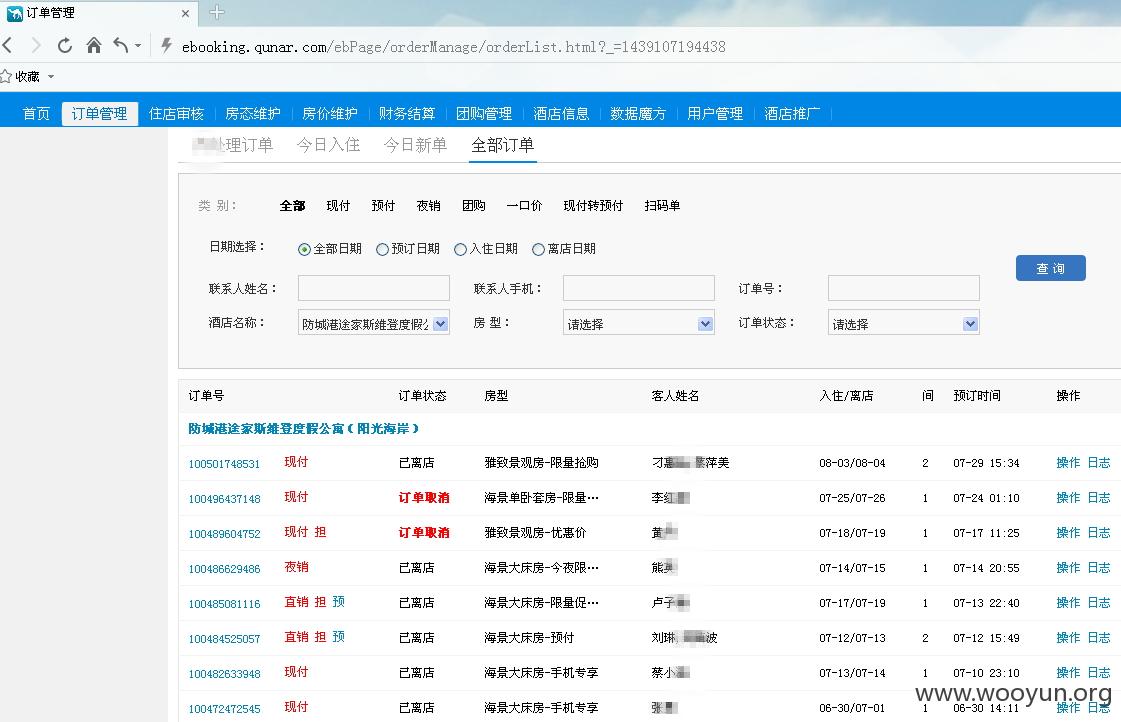Open a new browser tab
Viewport: 1121px width, 722px height.
coord(217,12)
